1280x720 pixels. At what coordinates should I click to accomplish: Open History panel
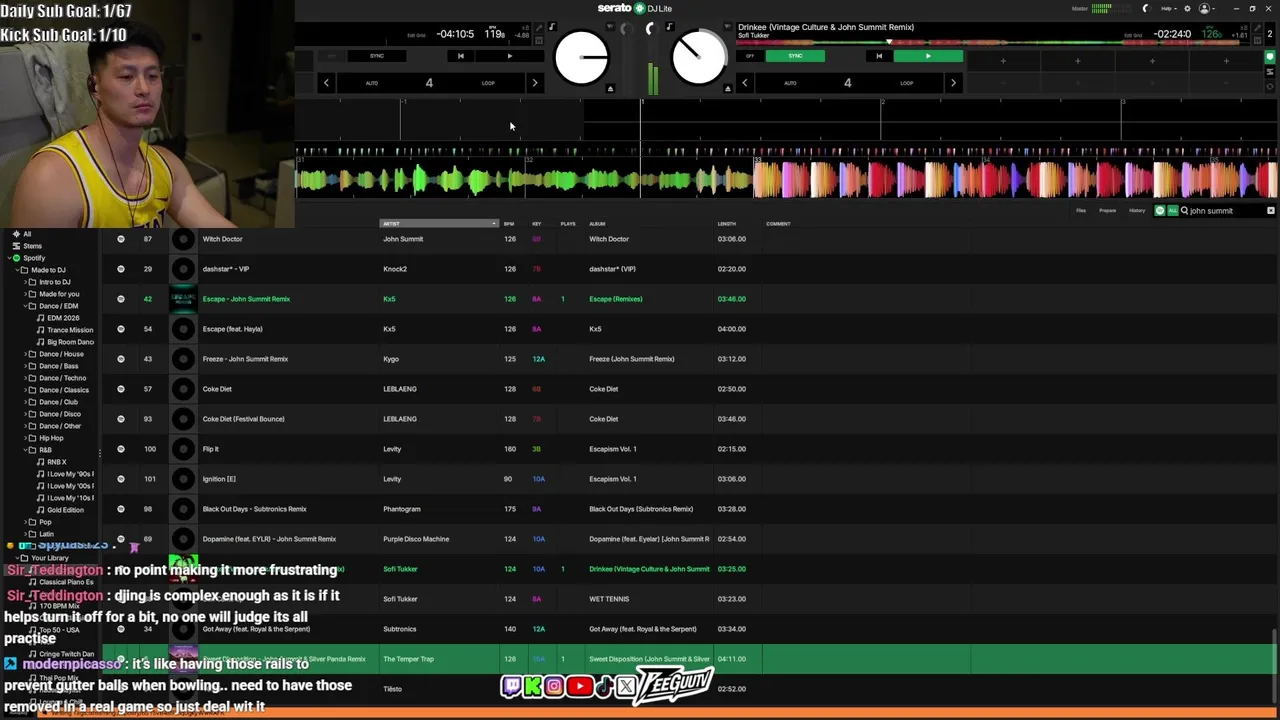[x=1137, y=211]
